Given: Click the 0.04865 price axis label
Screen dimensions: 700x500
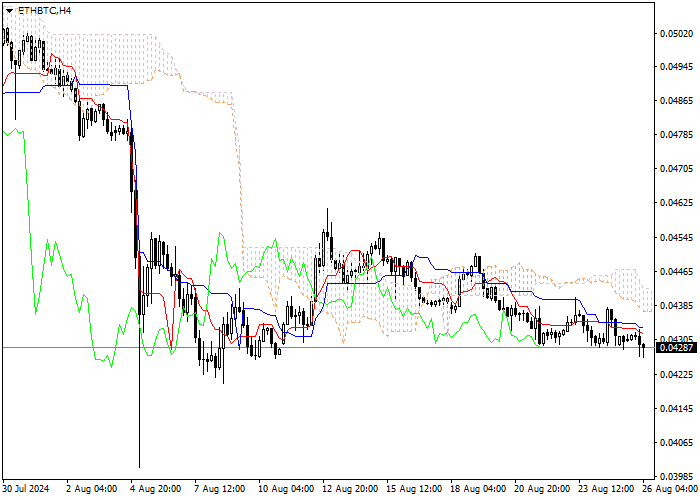Looking at the screenshot, I should 676,101.
